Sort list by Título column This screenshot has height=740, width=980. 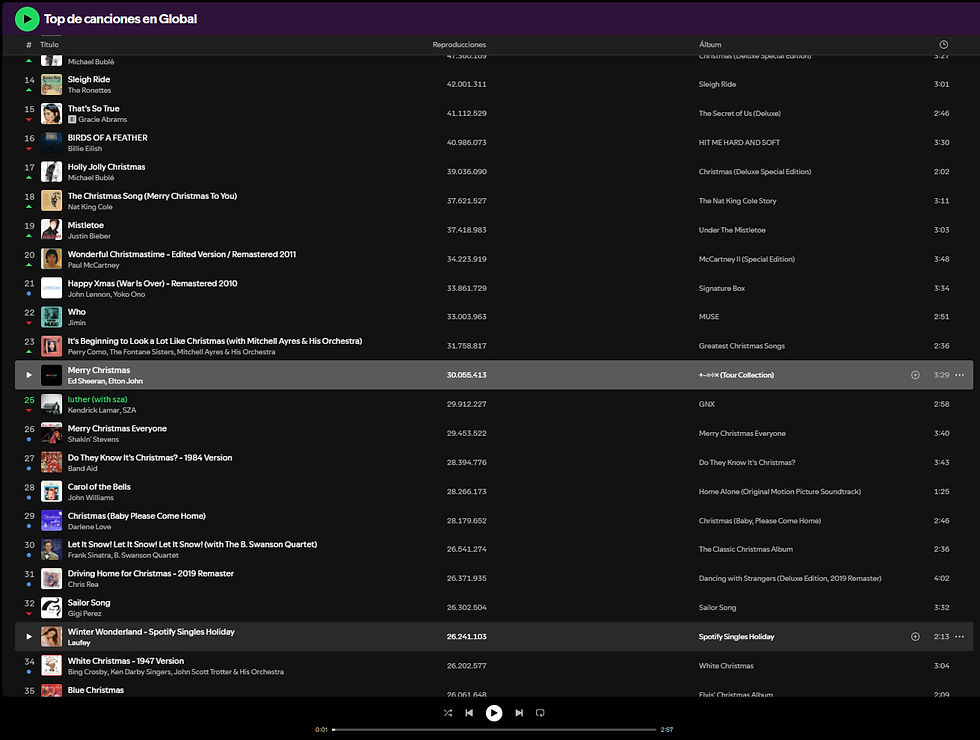[49, 44]
